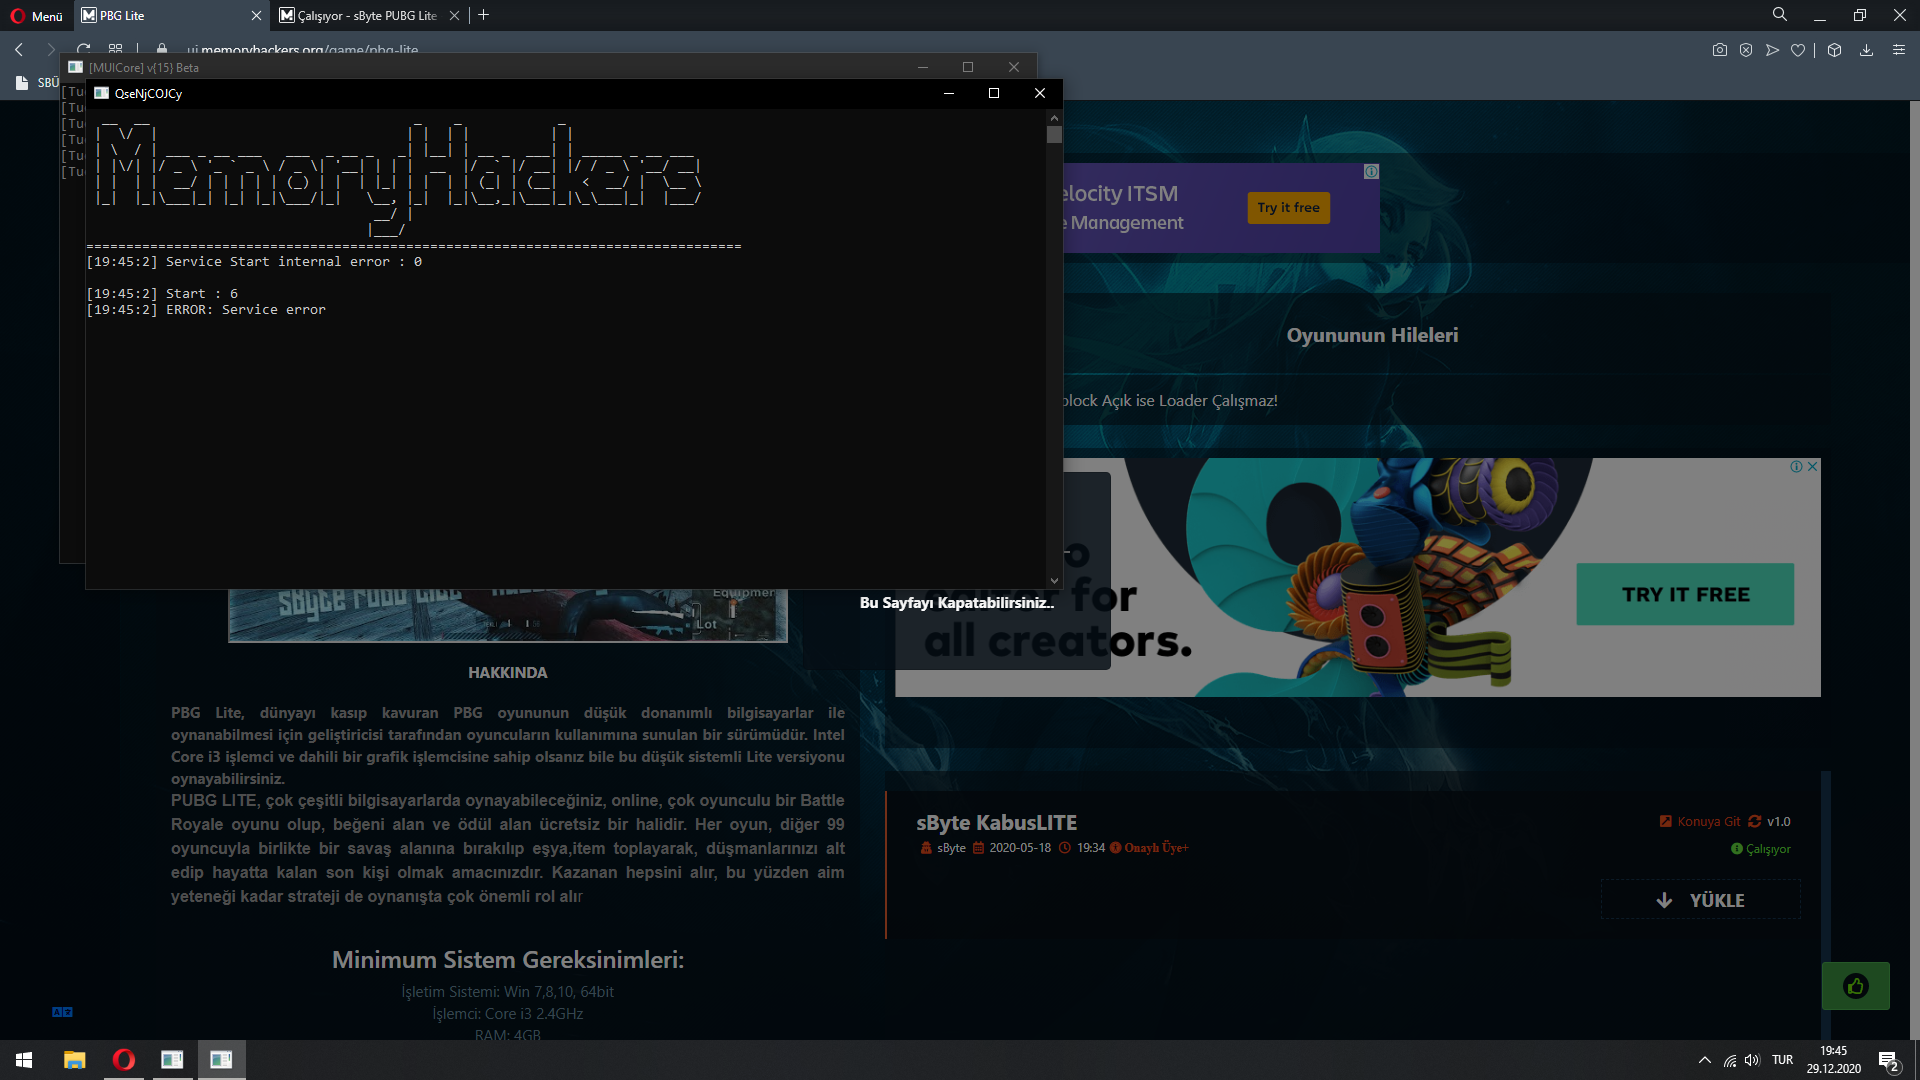Click the AdChoices info icon on creators ad
Viewport: 1920px width, 1080px height.
1797,466
